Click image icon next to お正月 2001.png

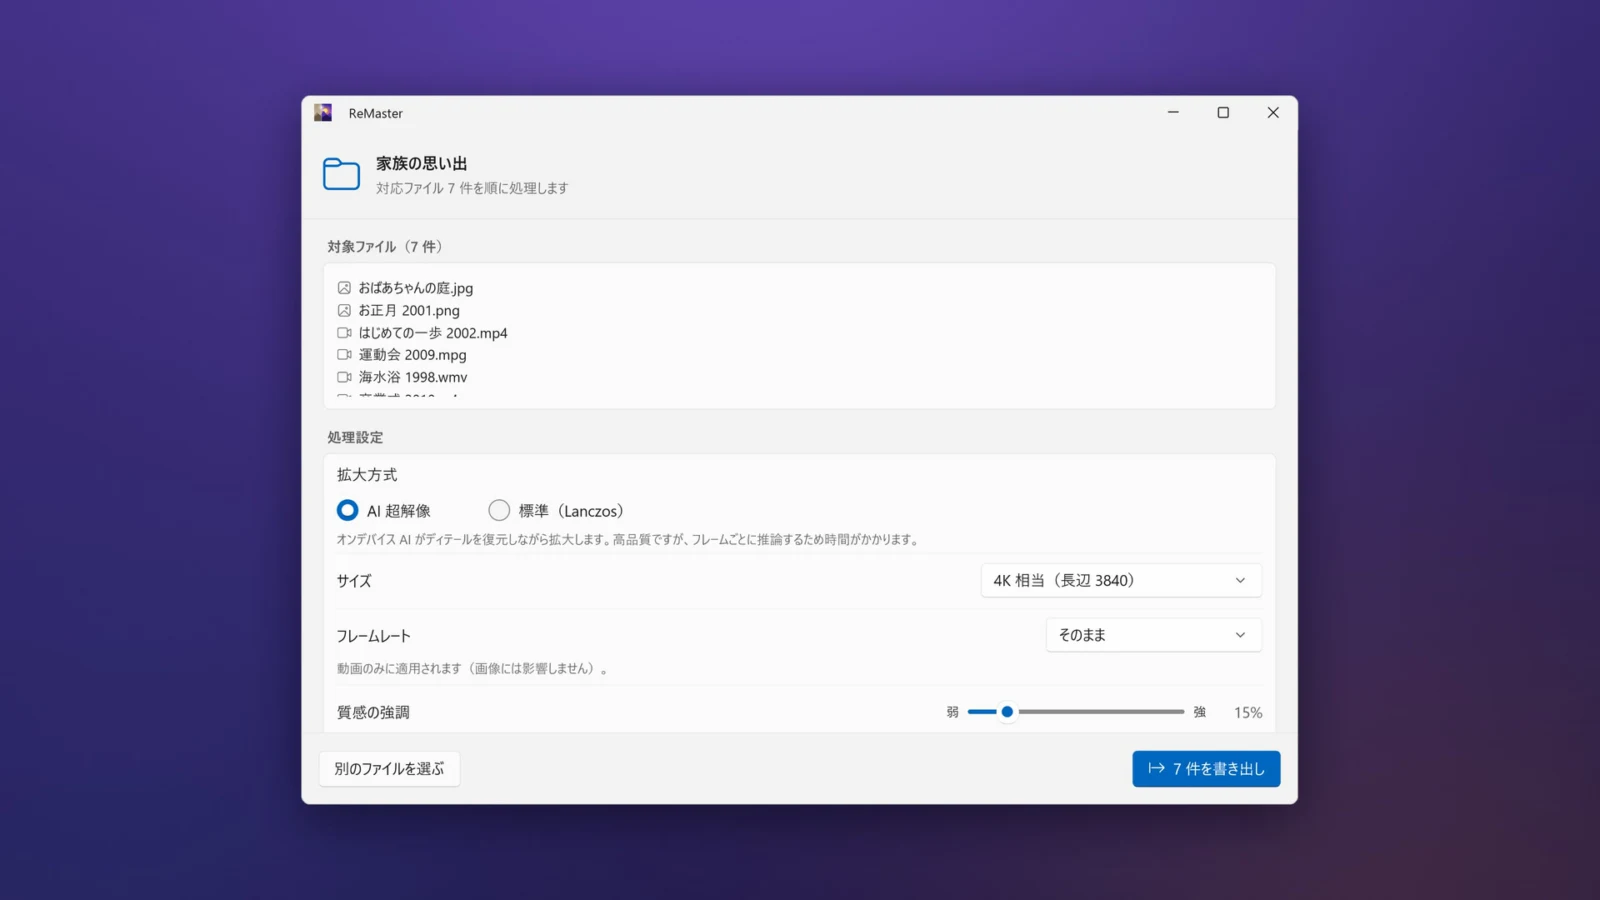pos(344,311)
